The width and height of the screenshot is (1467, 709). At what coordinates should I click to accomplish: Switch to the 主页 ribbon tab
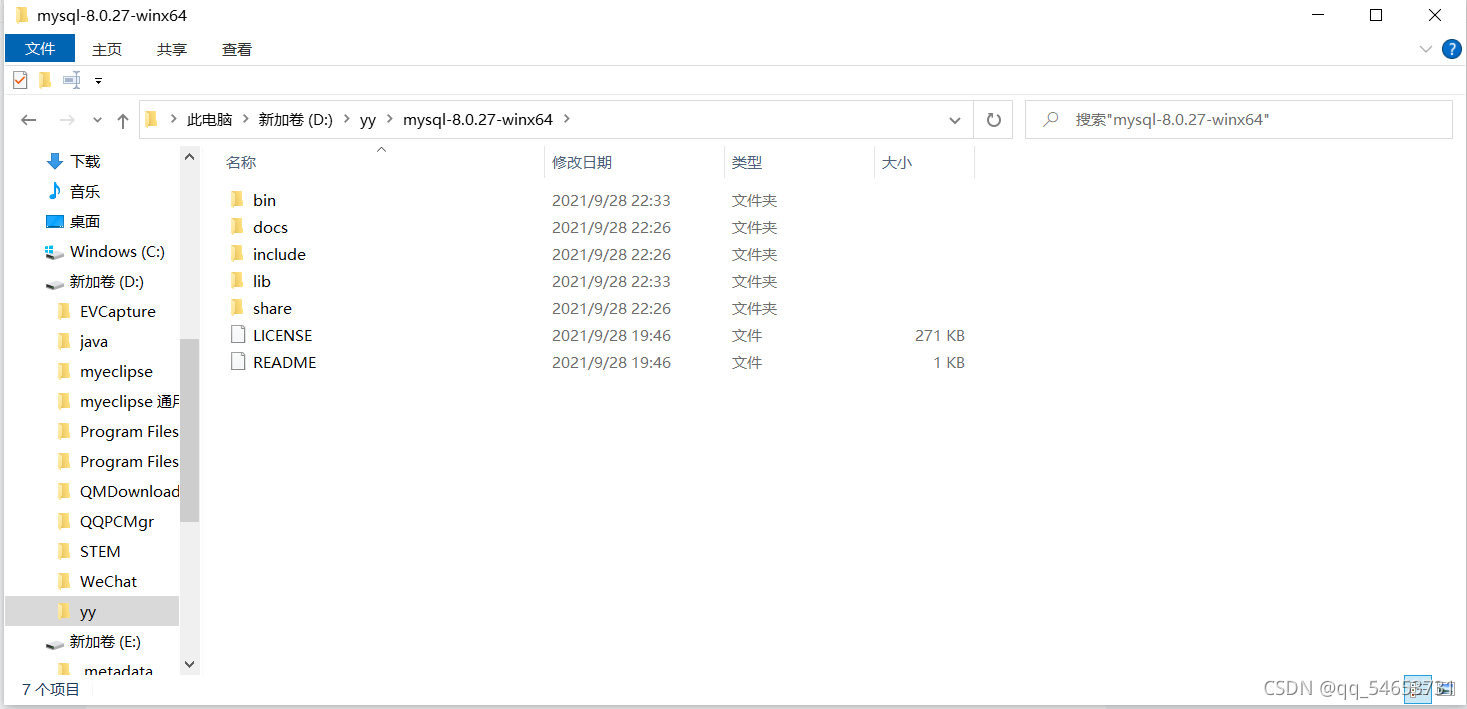(107, 49)
